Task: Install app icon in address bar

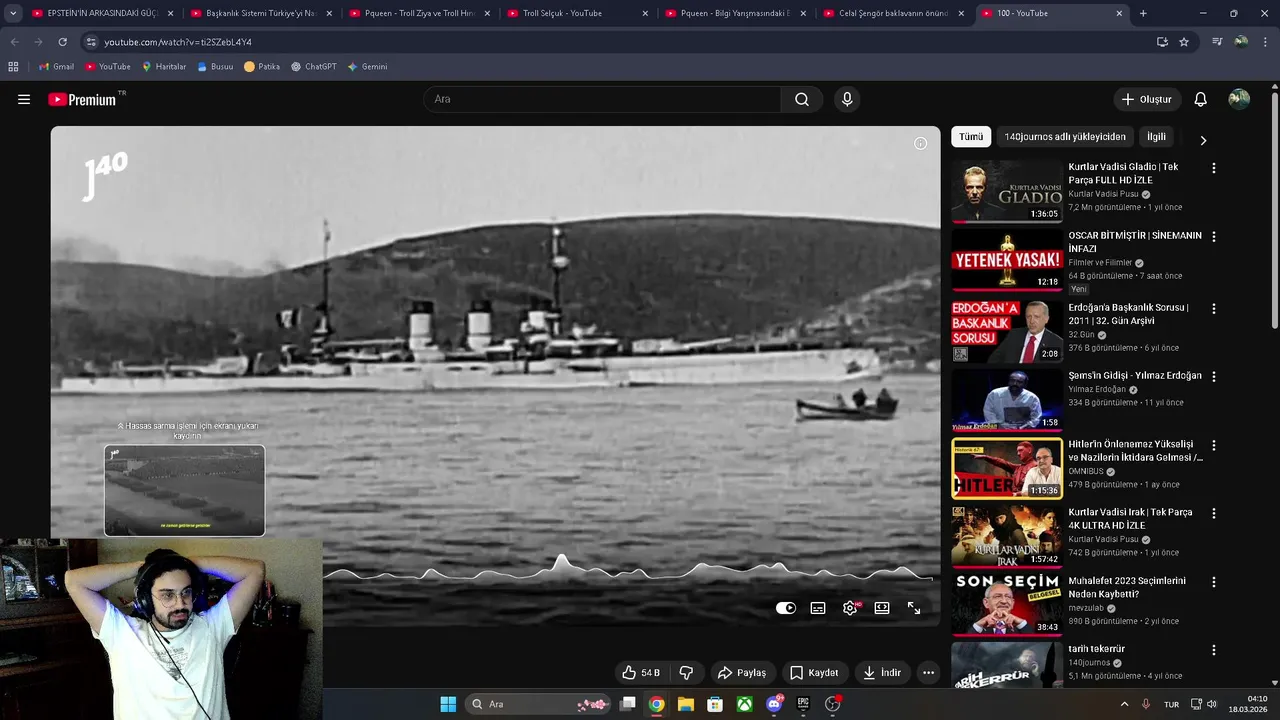Action: click(1162, 42)
